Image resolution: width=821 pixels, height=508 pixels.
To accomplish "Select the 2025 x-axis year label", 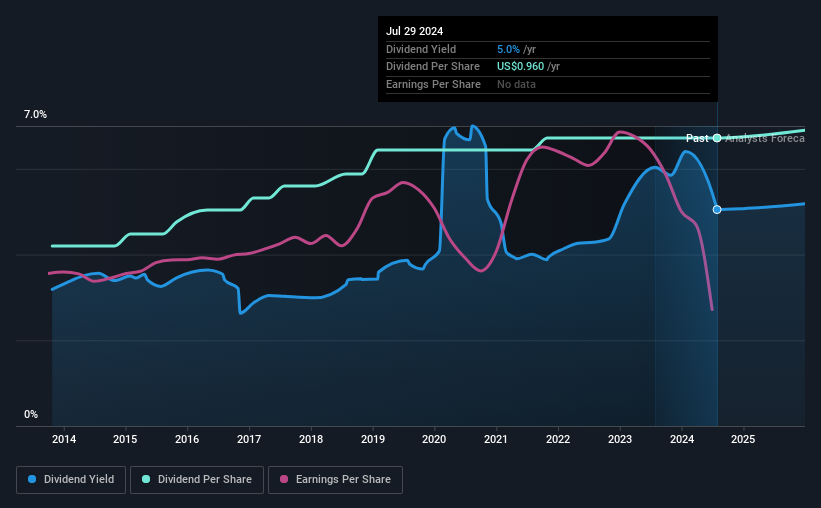I will tap(743, 439).
